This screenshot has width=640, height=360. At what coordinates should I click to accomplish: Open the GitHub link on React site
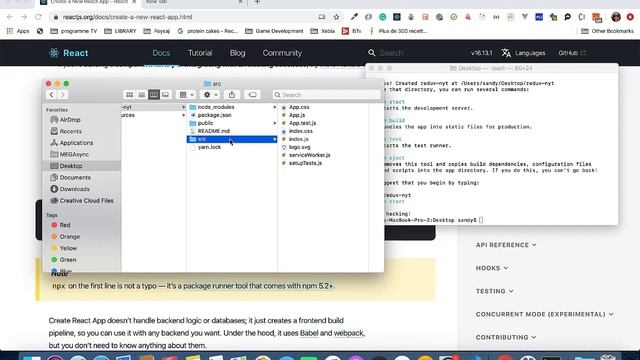(572, 53)
